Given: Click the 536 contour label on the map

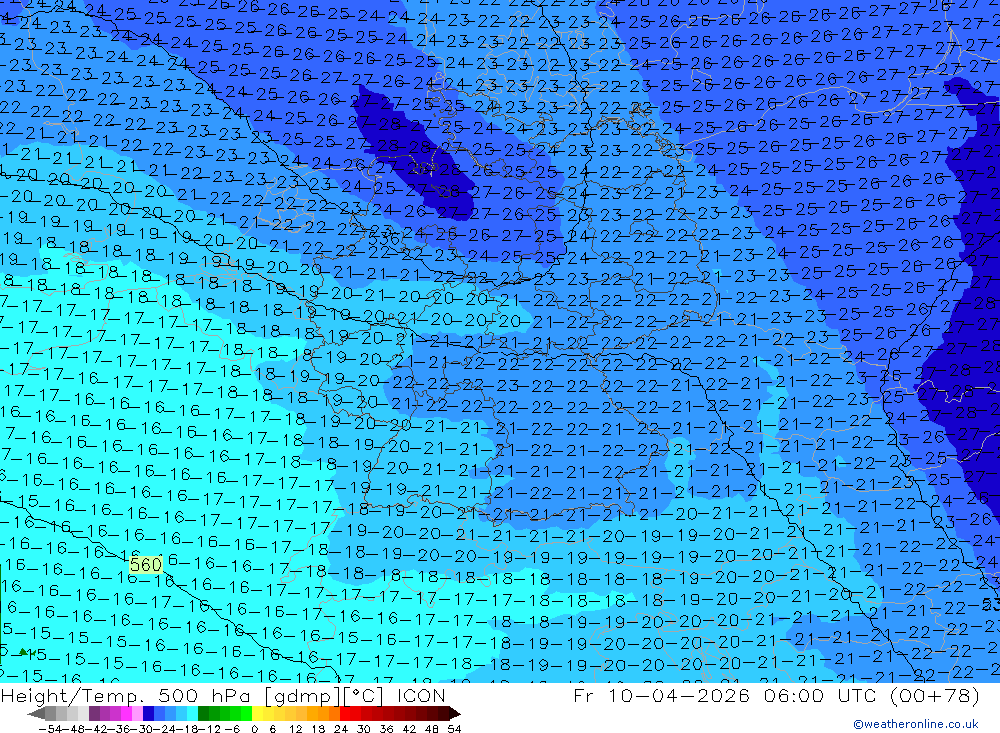Looking at the screenshot, I should tap(384, 239).
